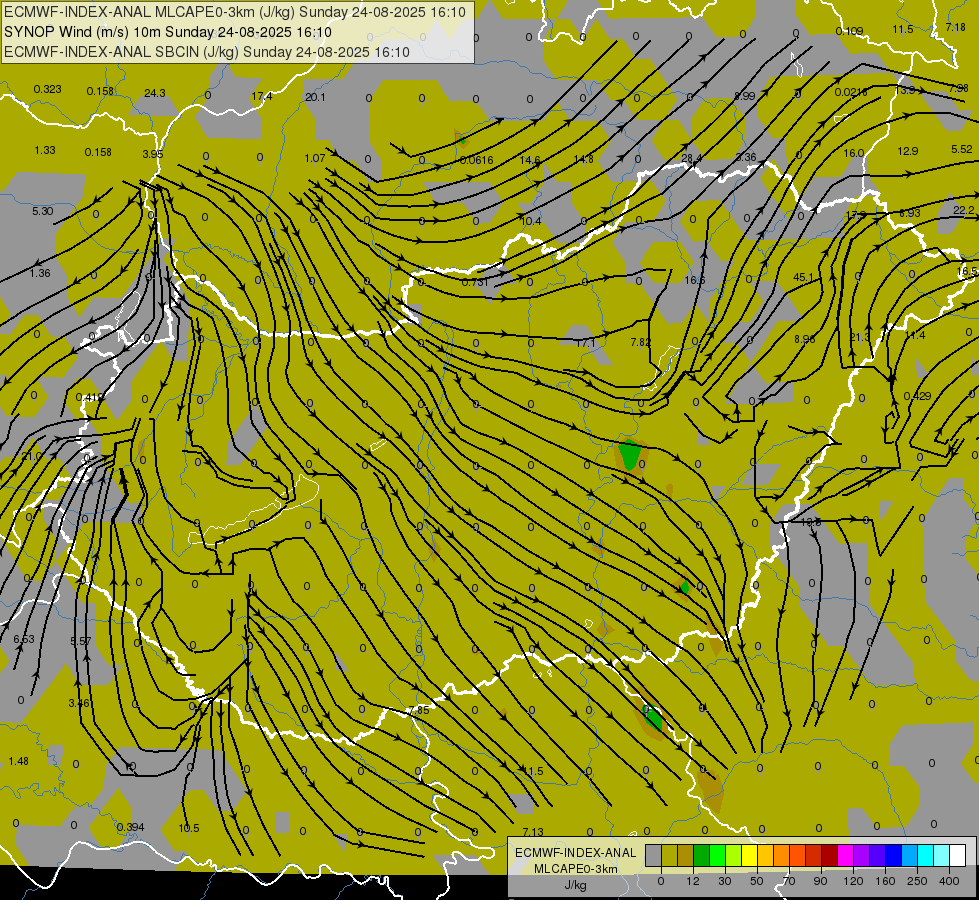The image size is (979, 900).
Task: Click the gray swatch in the MLCAPE legend
Action: coord(654,855)
